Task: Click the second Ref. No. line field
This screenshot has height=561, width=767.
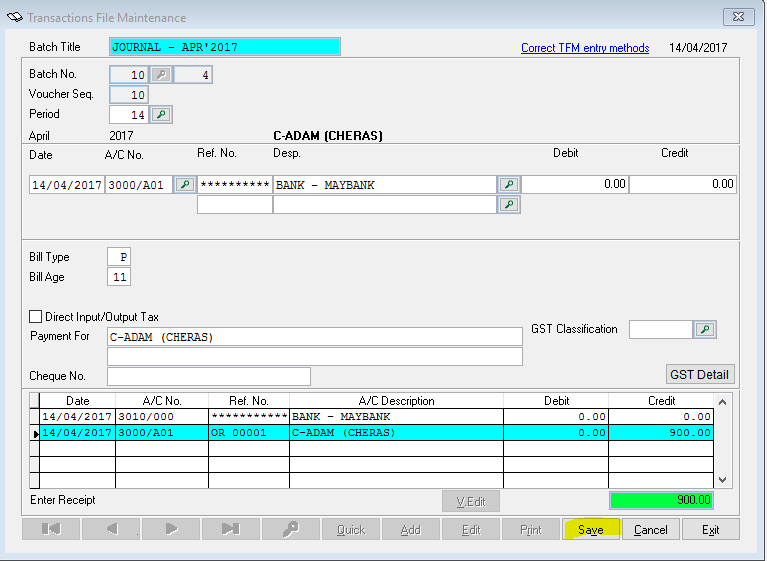Action: tap(235, 205)
